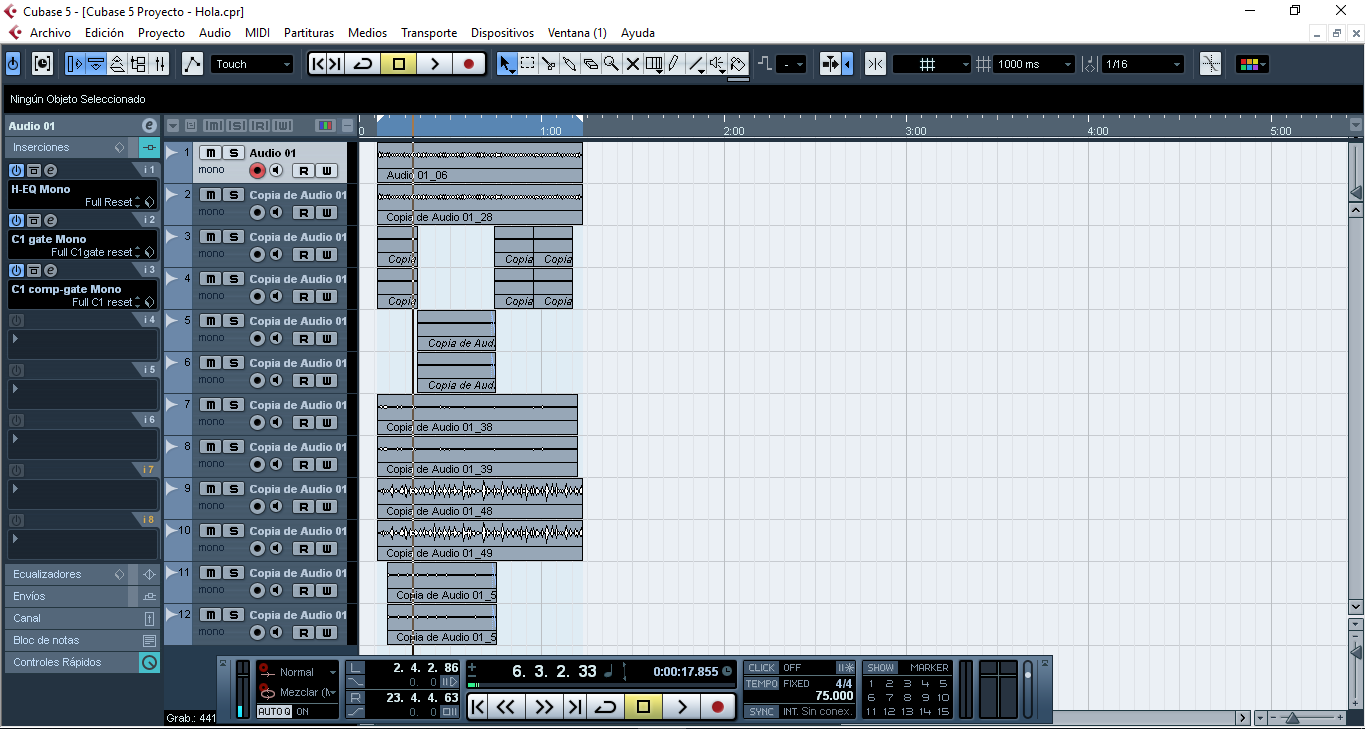Activate the Zoom magnifier tool
The height and width of the screenshot is (729, 1365).
point(611,64)
